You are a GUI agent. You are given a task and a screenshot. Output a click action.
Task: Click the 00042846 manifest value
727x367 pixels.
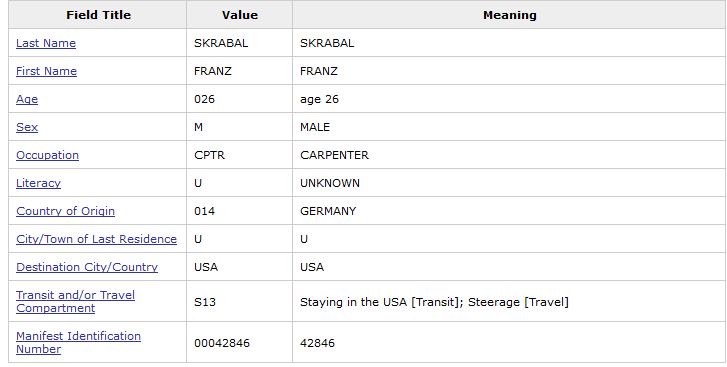222,343
